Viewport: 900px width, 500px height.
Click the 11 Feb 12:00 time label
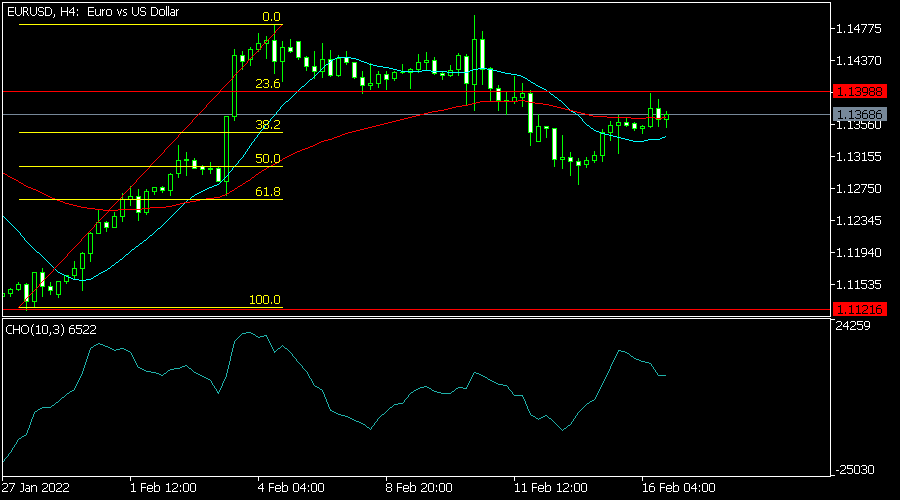(550, 488)
